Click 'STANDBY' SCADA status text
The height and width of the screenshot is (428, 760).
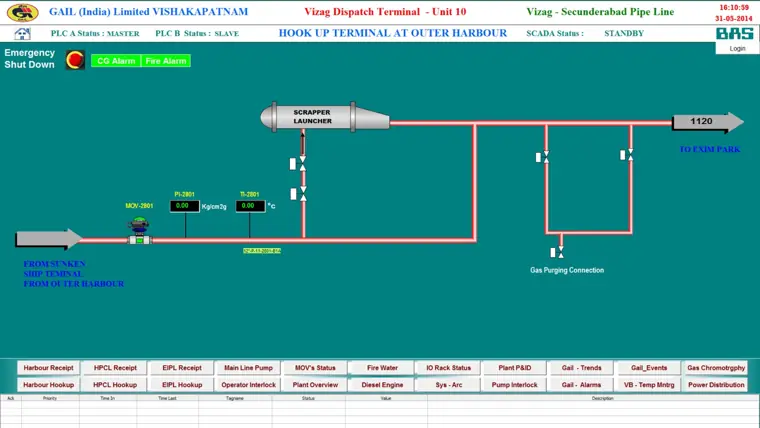pyautogui.click(x=624, y=33)
